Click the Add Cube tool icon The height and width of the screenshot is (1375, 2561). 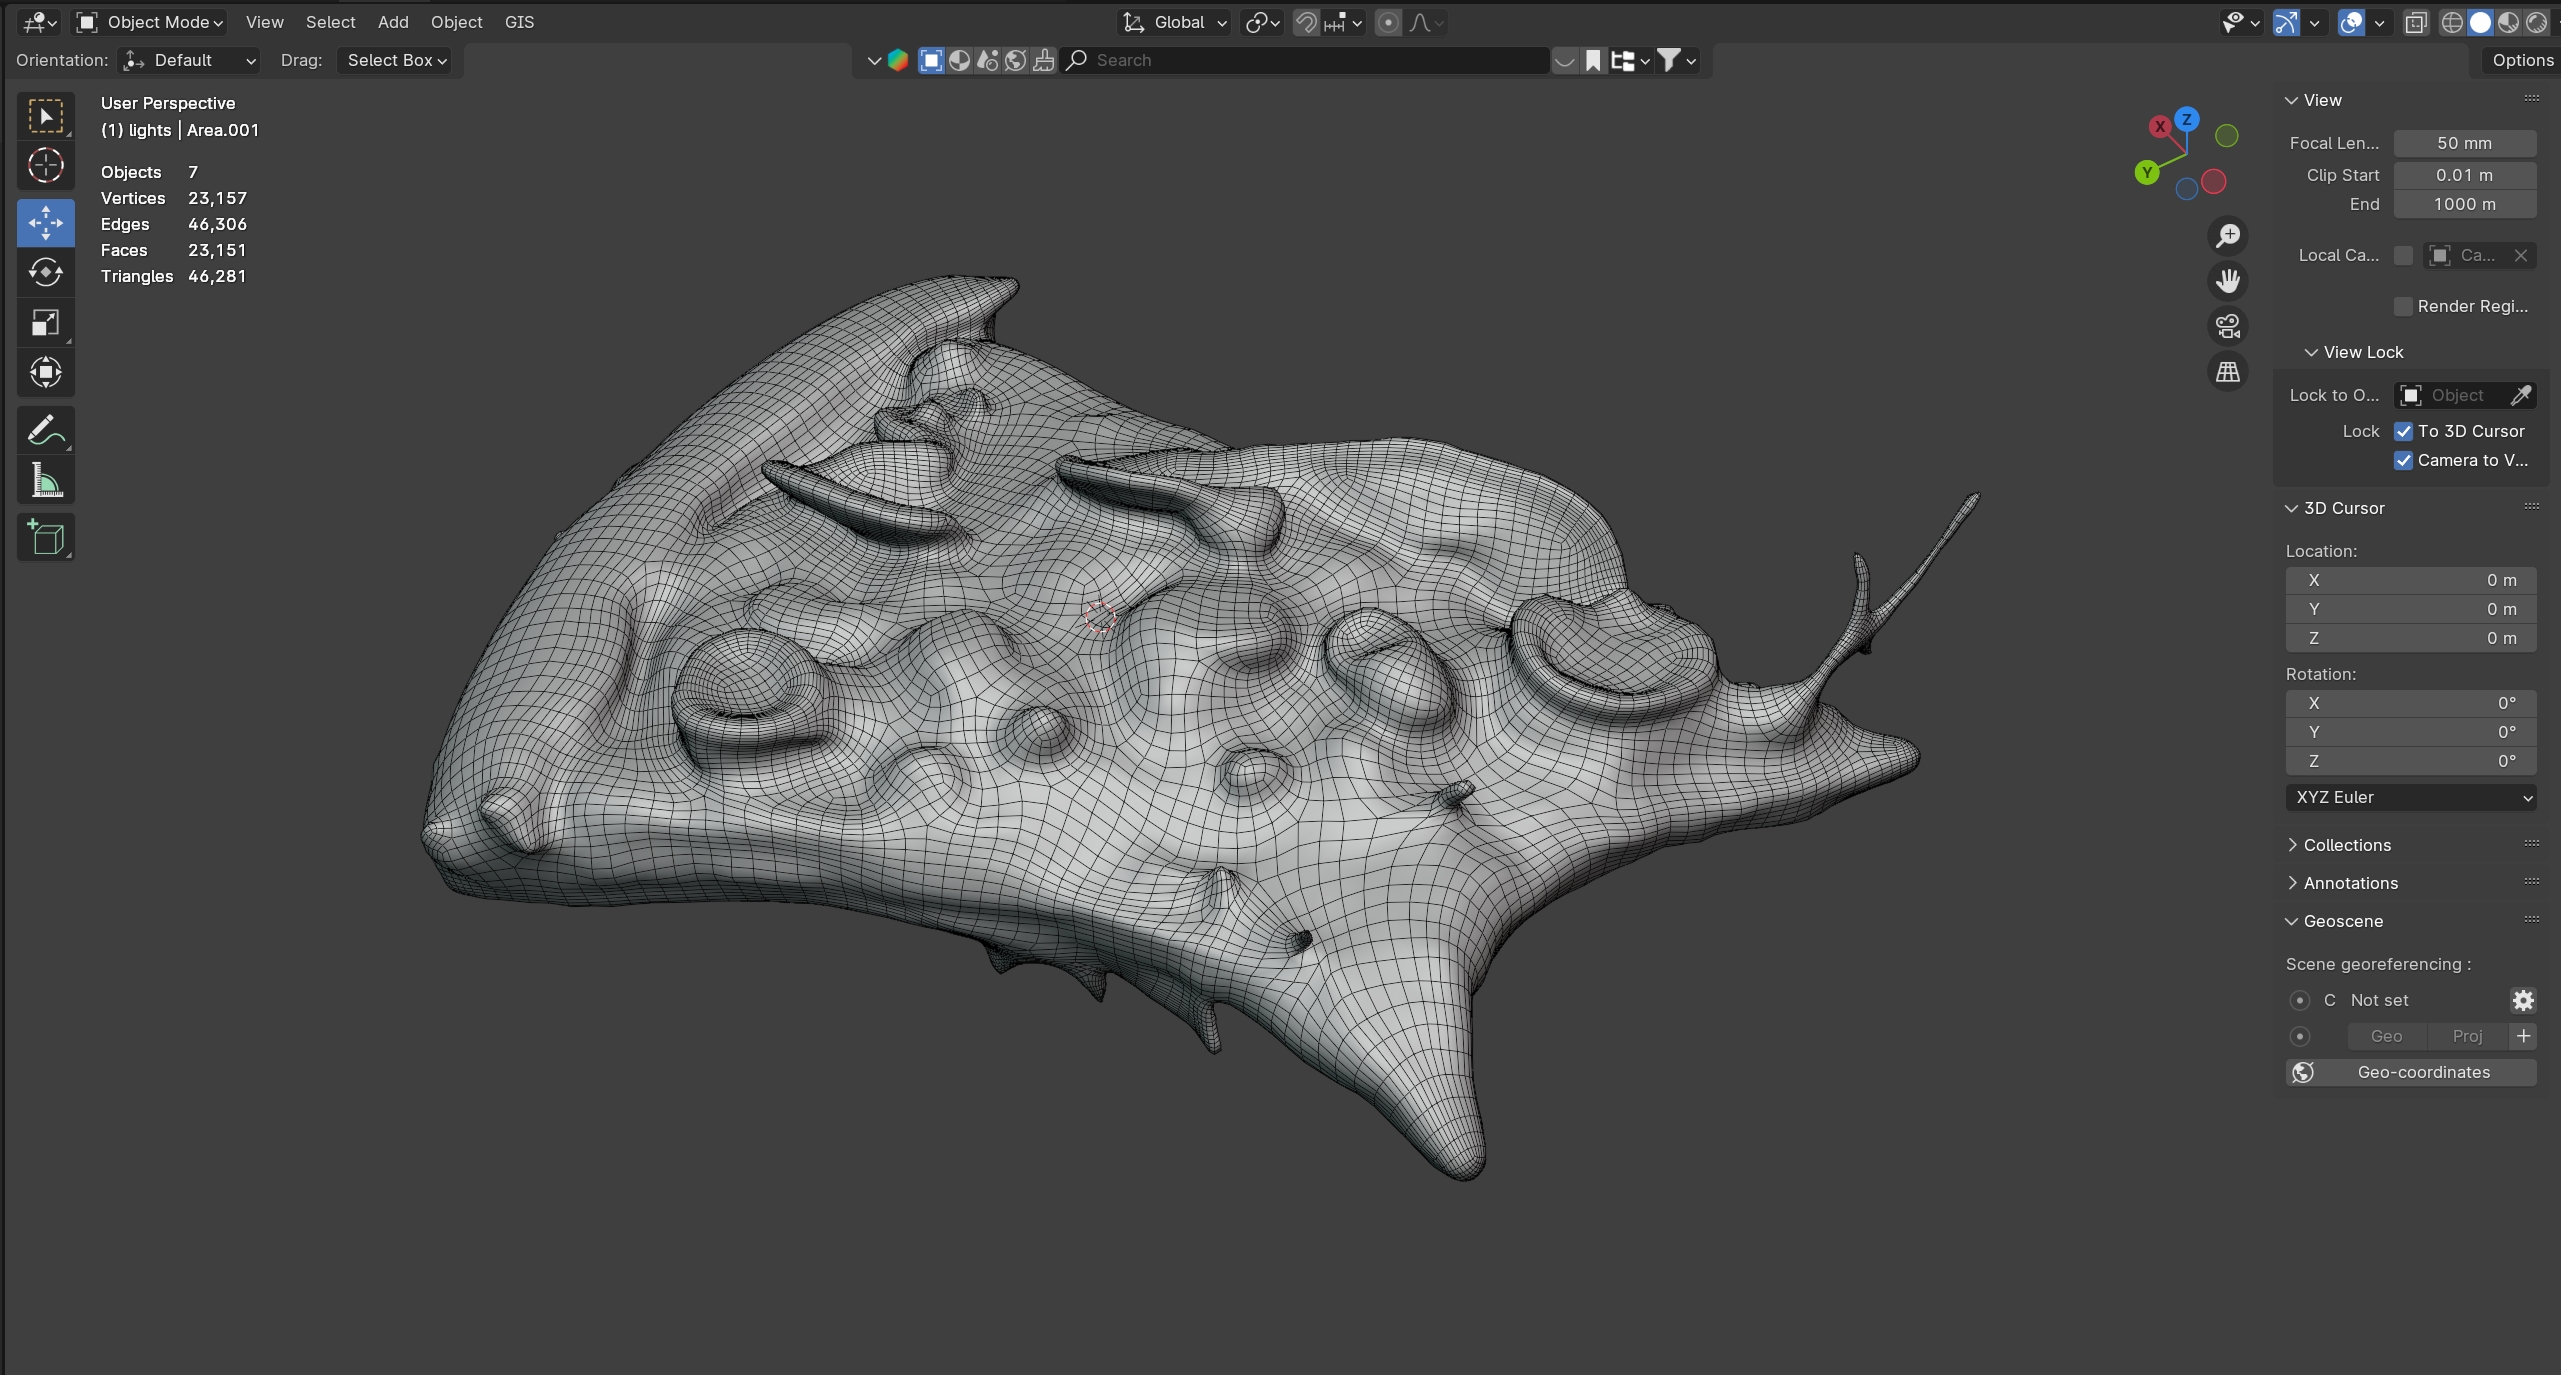[x=46, y=538]
